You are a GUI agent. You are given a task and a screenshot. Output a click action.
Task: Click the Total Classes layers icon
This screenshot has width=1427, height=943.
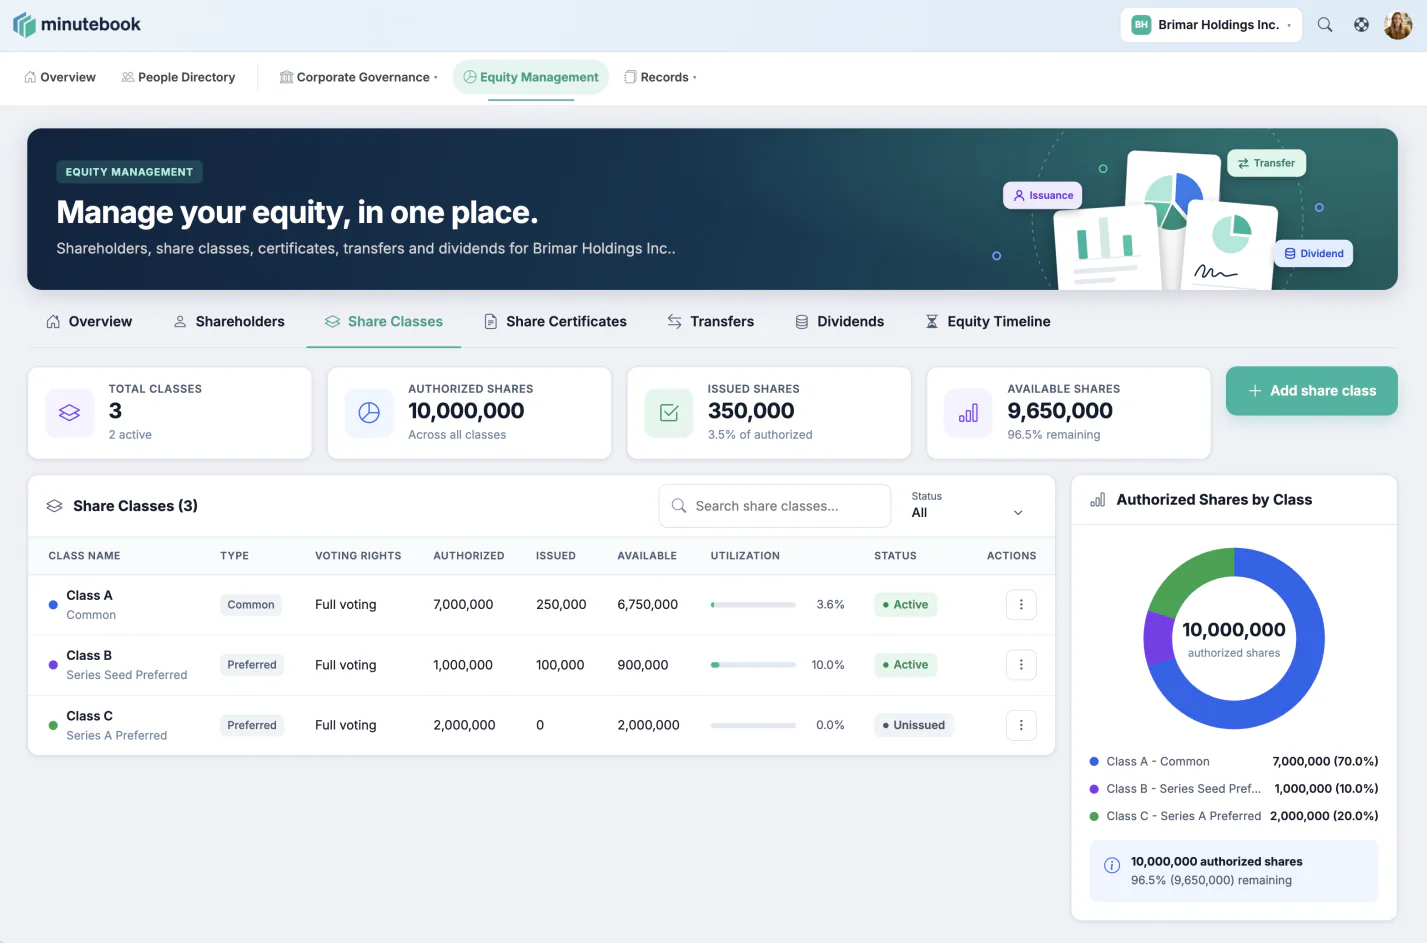[x=69, y=413]
